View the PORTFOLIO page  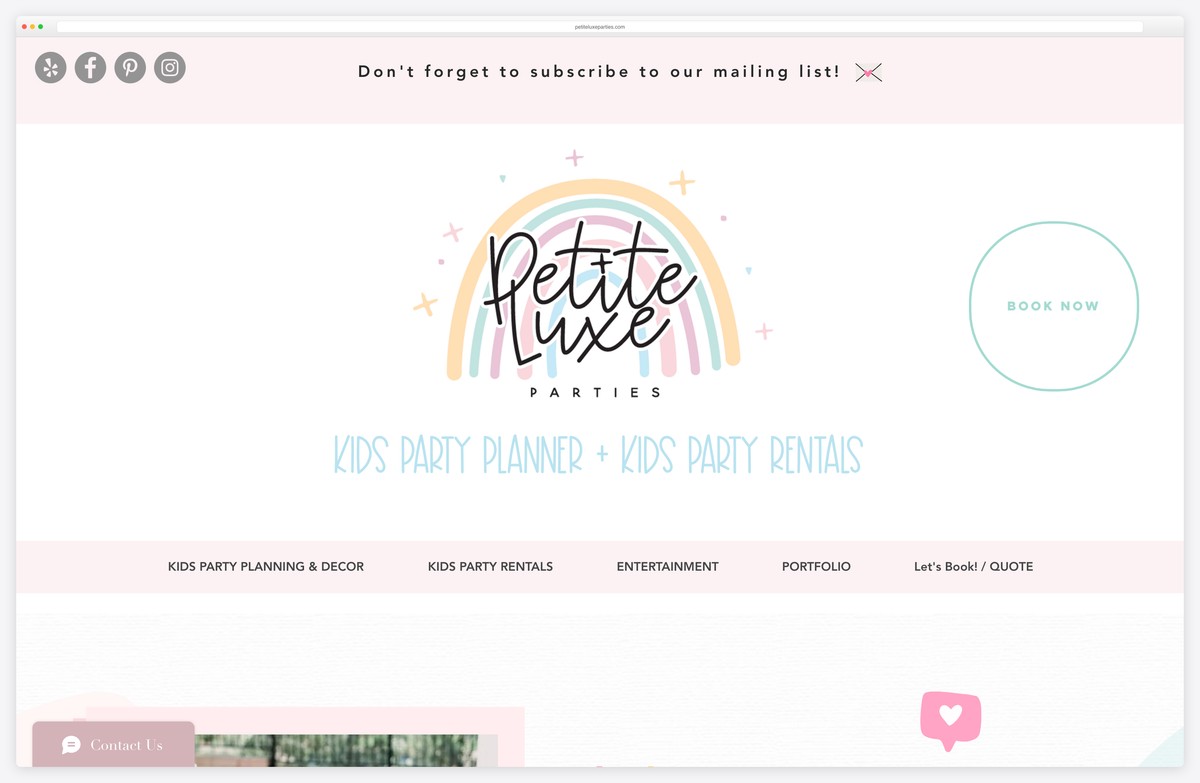(x=816, y=566)
